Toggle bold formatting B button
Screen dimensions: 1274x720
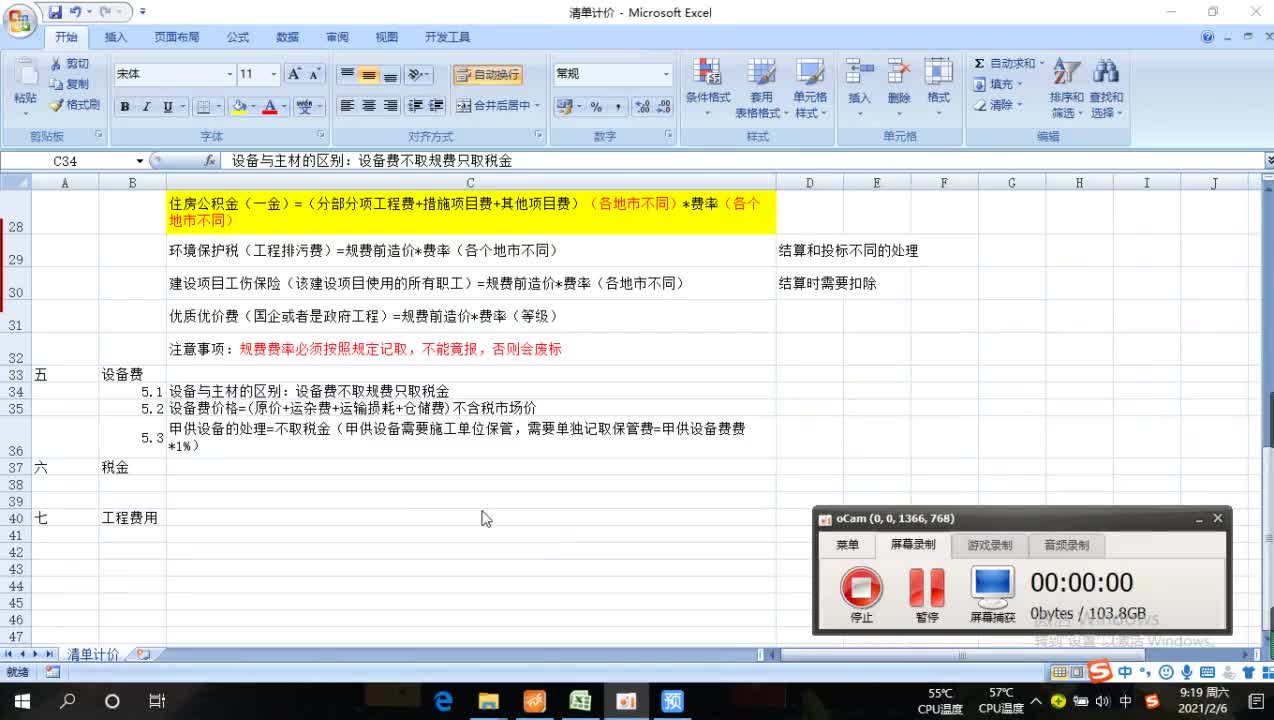coord(125,107)
